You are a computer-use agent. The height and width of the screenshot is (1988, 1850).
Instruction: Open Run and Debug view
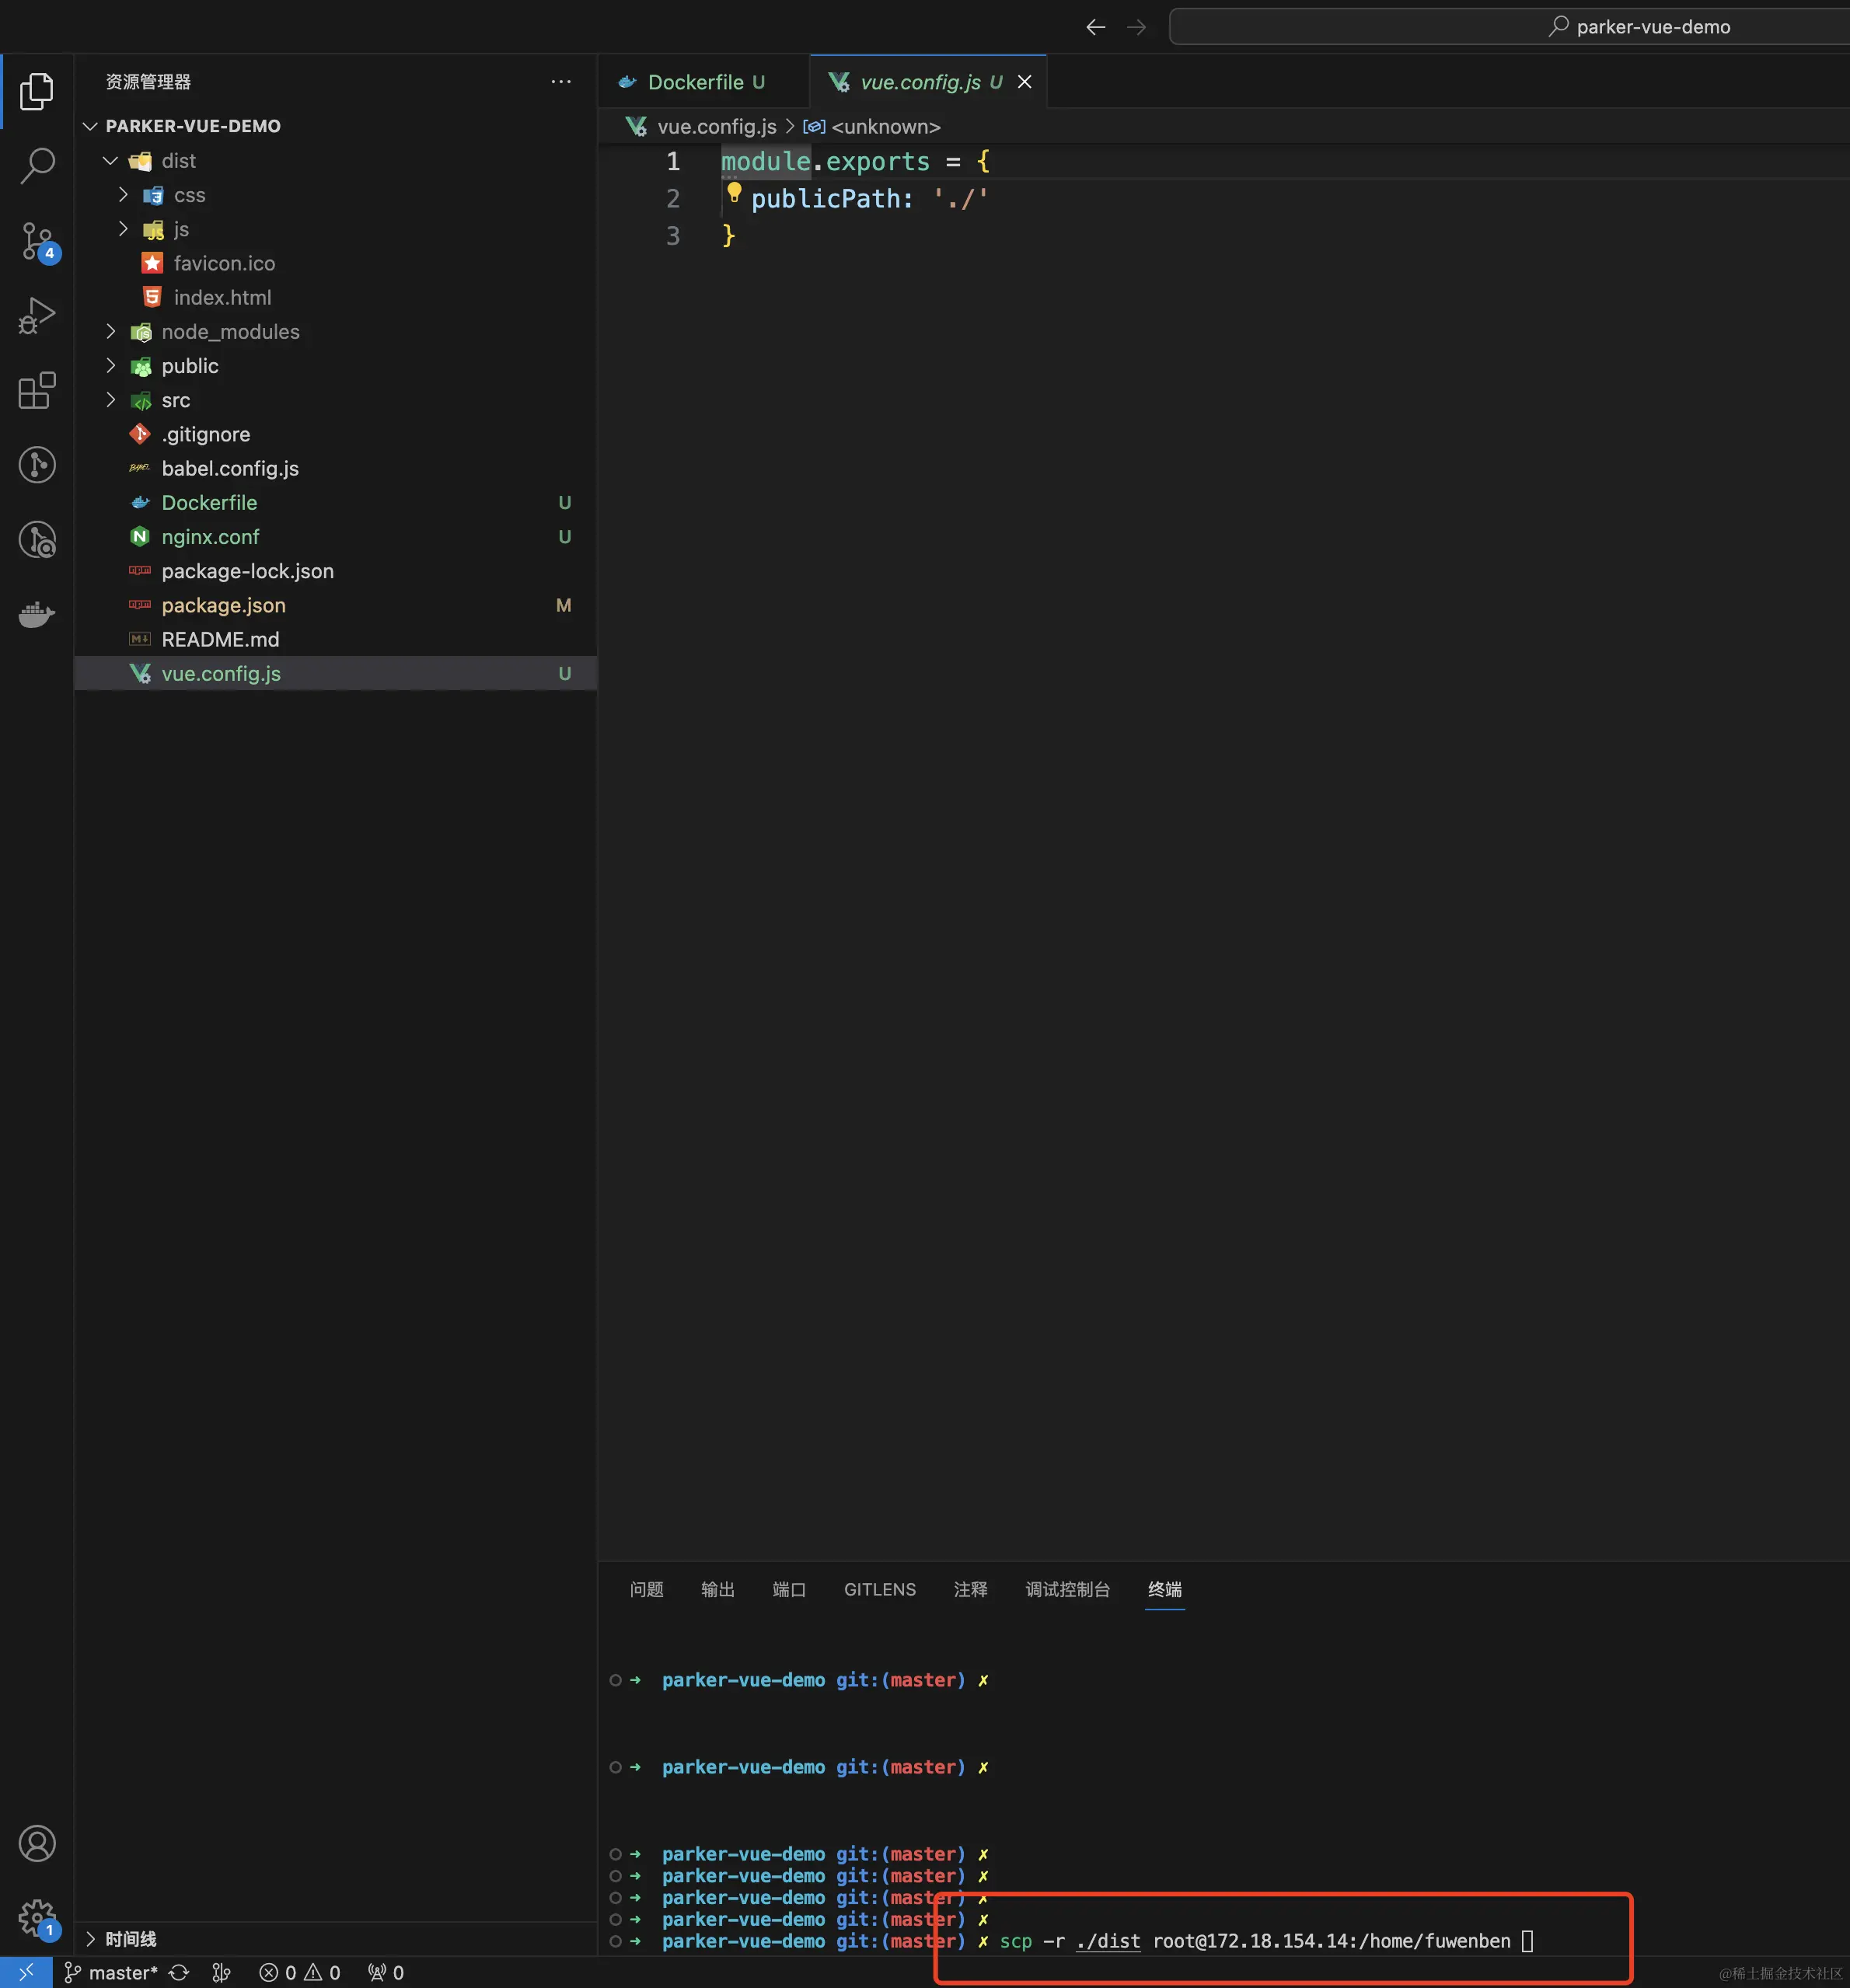coord(37,315)
